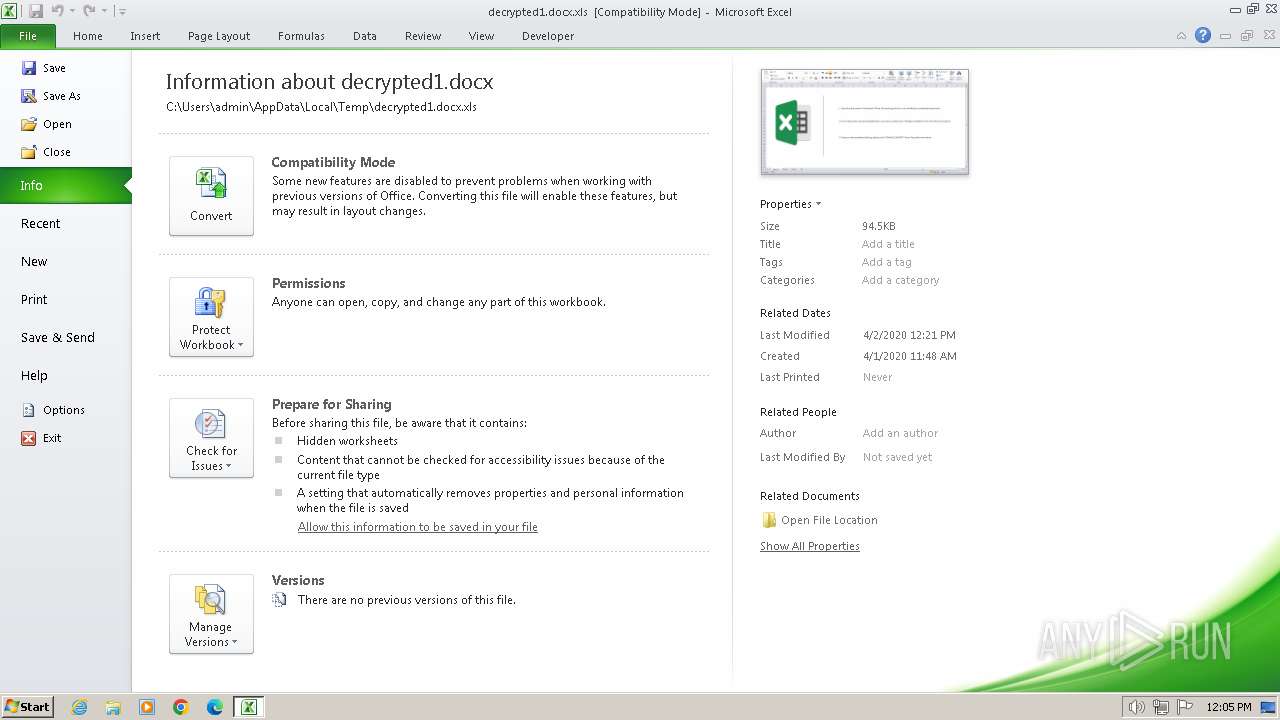Click the Undo arrow in the title bar

point(57,11)
